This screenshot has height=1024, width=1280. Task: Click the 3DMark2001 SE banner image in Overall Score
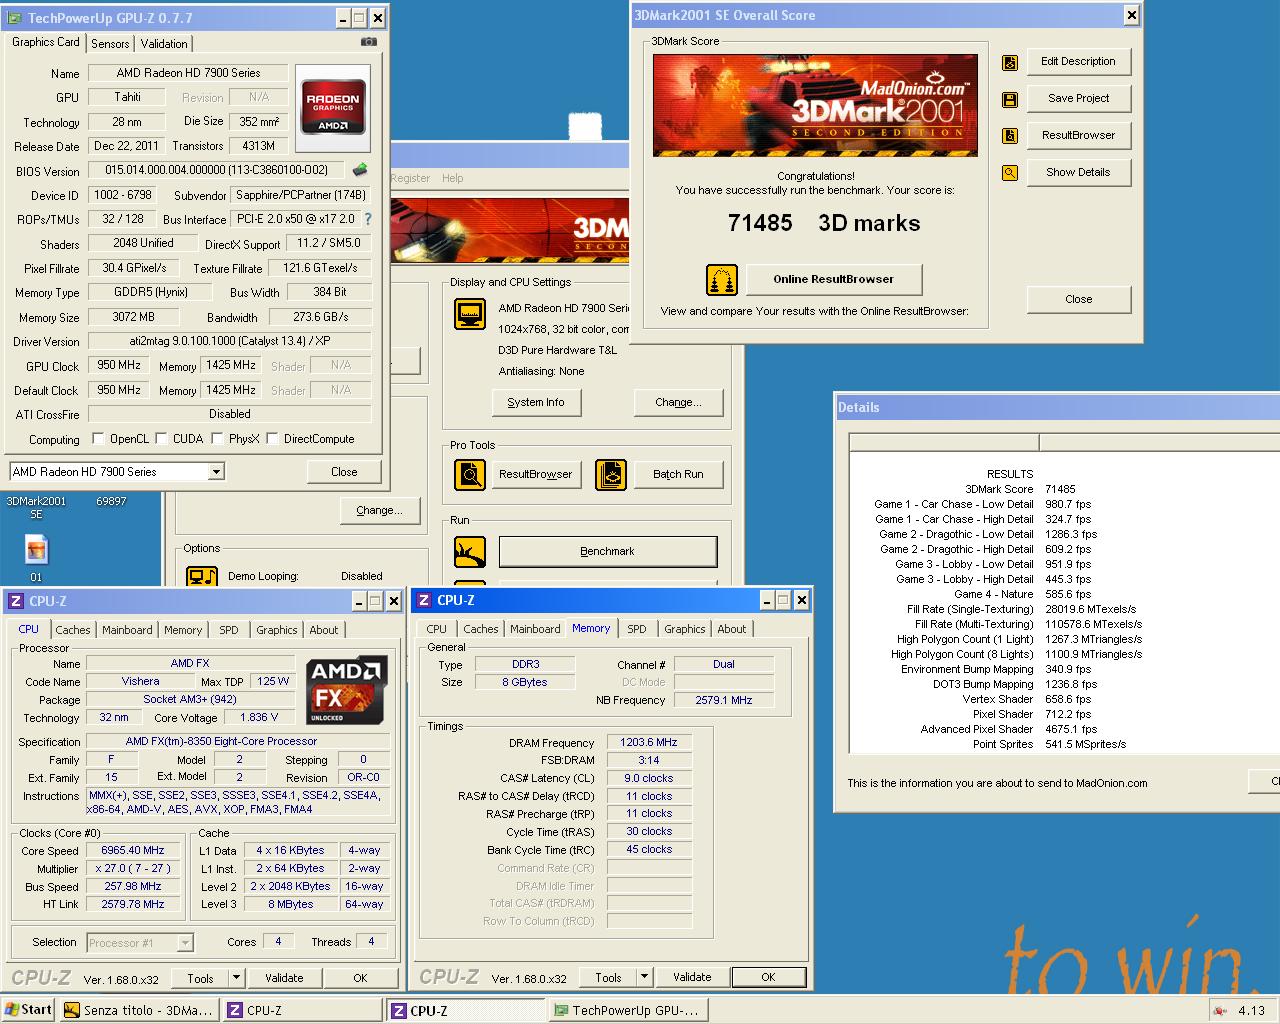pos(815,105)
